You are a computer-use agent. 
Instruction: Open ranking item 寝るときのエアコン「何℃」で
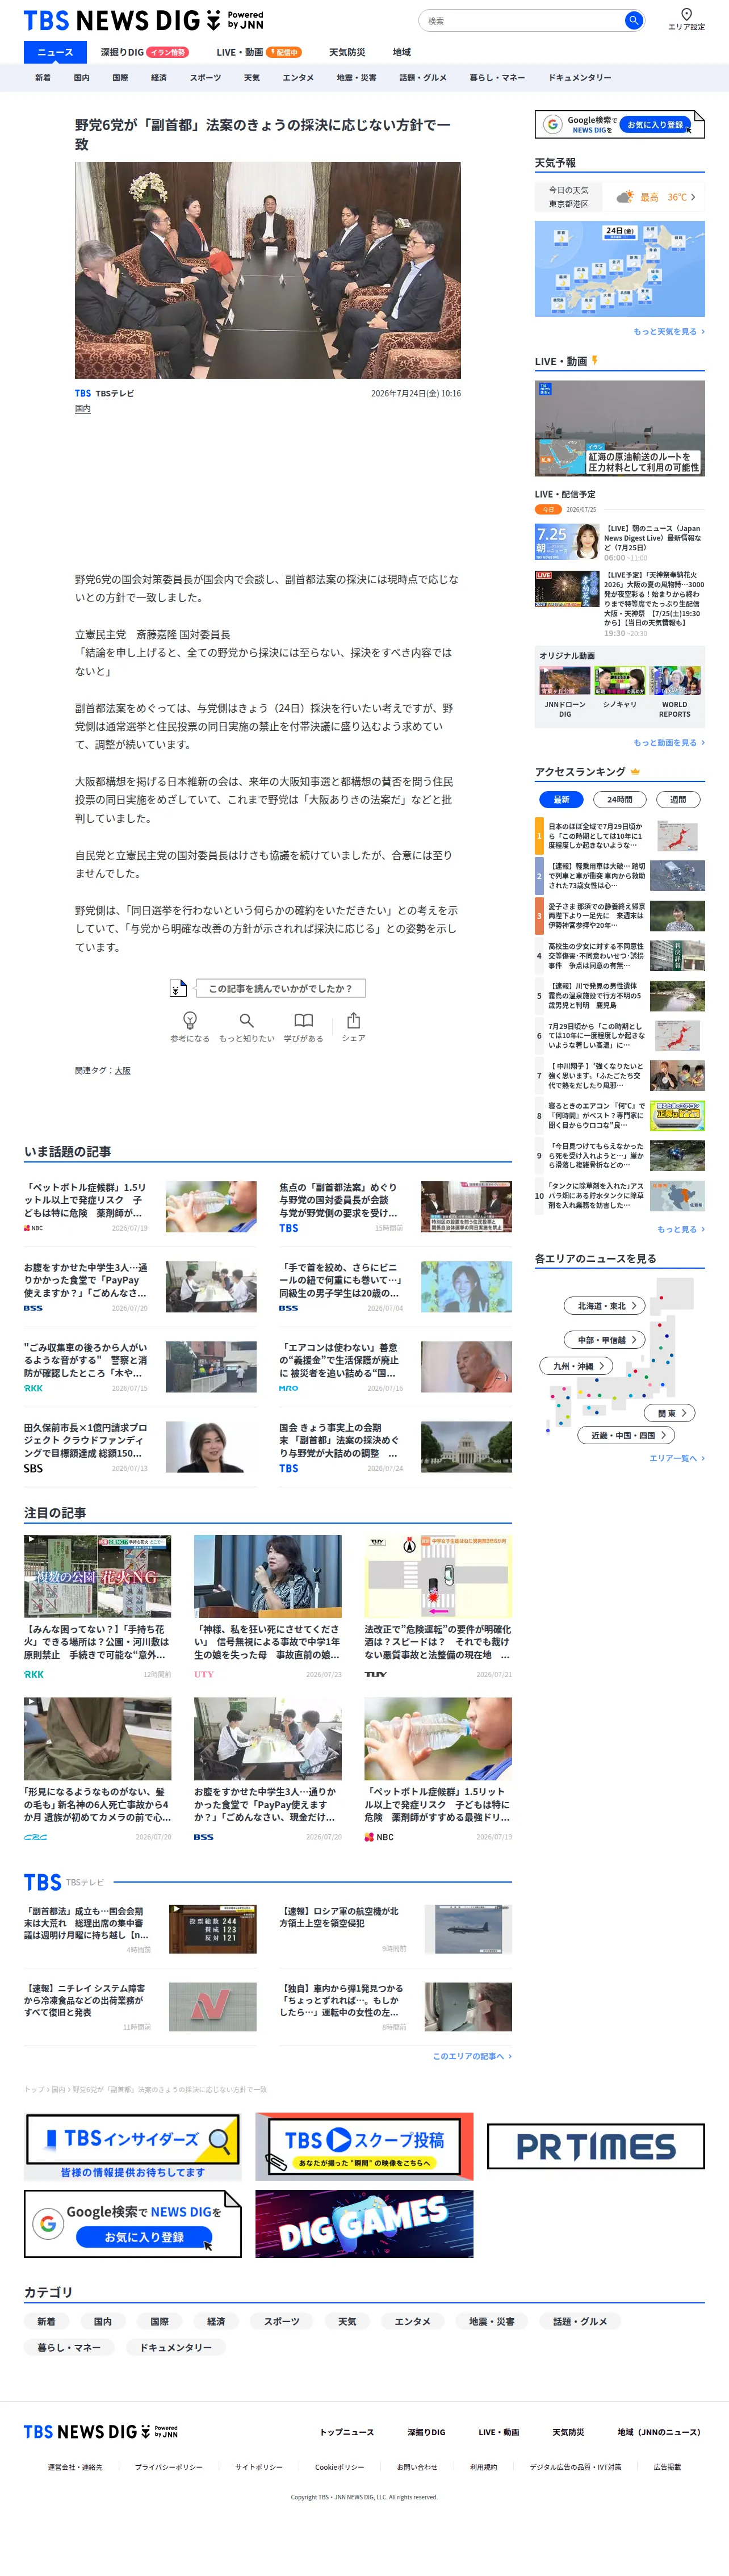point(620,1115)
